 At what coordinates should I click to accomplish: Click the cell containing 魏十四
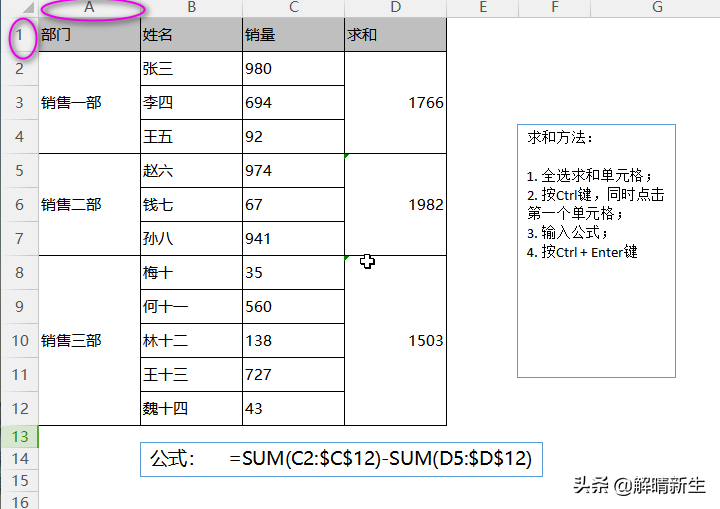191,408
